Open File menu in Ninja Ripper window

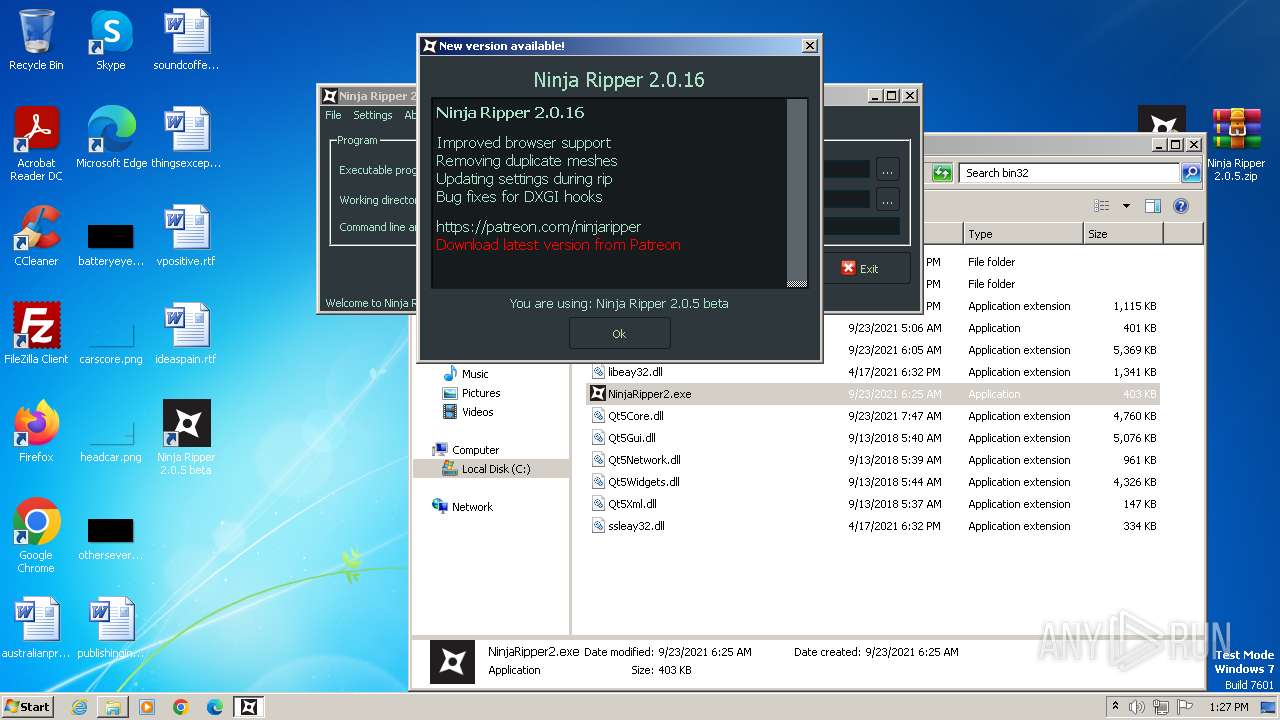tap(333, 115)
